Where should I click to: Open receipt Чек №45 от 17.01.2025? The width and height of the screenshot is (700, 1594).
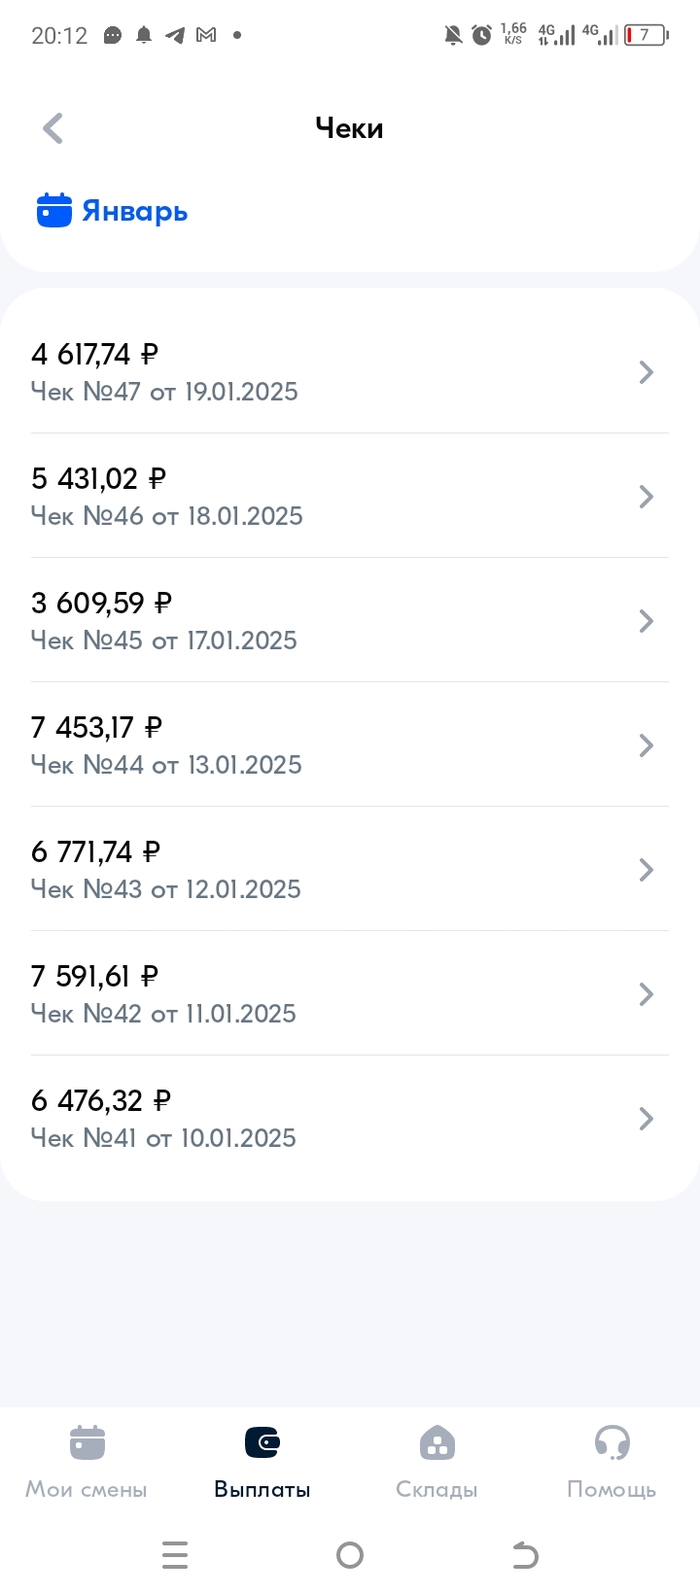pos(164,640)
